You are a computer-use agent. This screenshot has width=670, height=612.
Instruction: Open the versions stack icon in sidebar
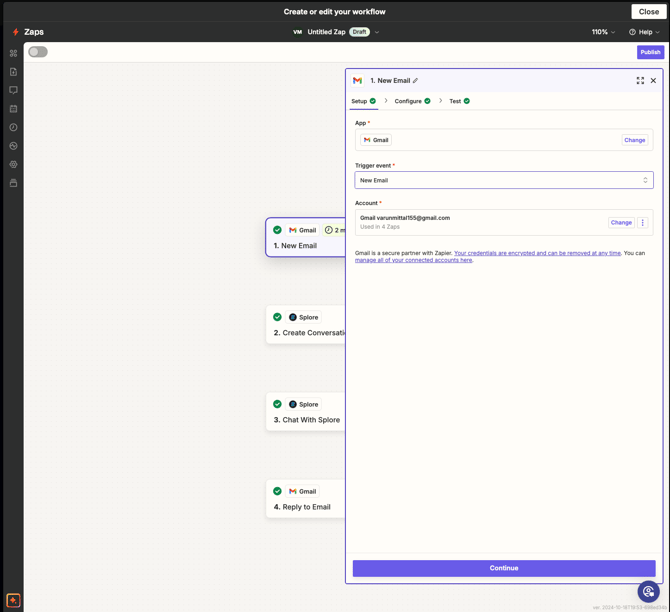(14, 183)
